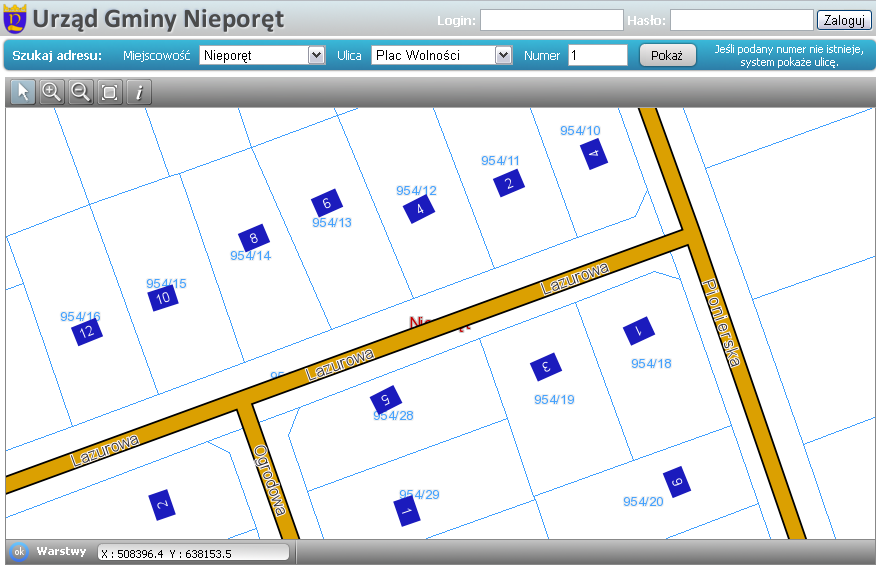Select the info identify tool
Viewport: 876px width, 565px height.
(139, 93)
